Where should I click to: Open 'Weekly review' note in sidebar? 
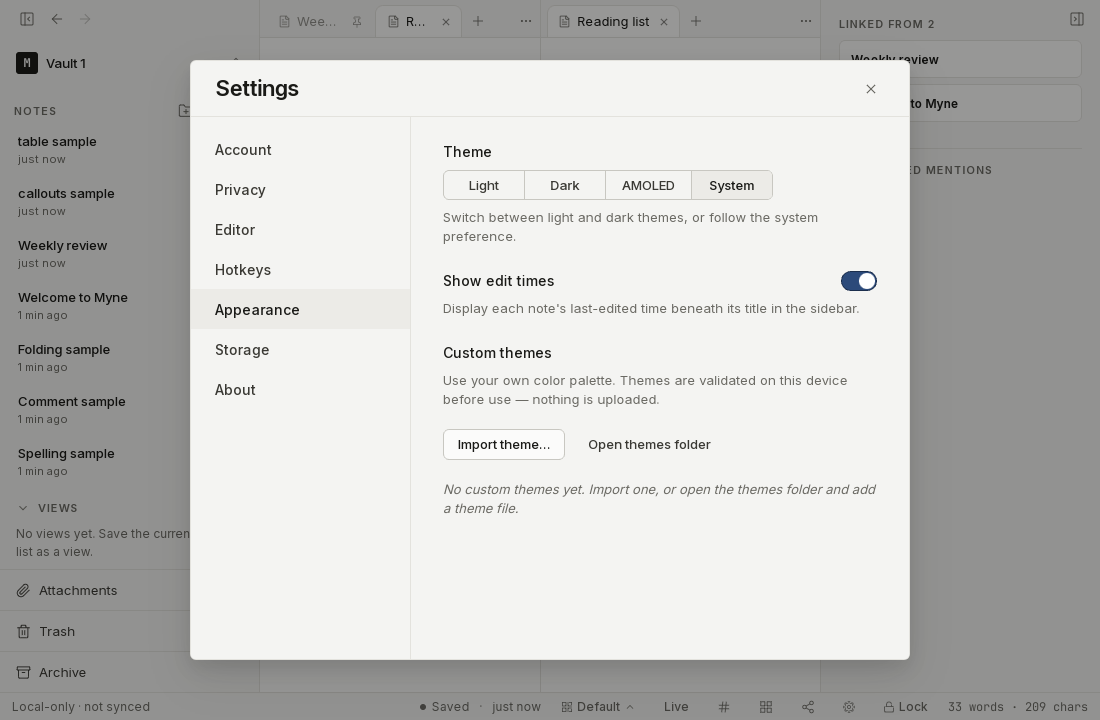(x=95, y=253)
